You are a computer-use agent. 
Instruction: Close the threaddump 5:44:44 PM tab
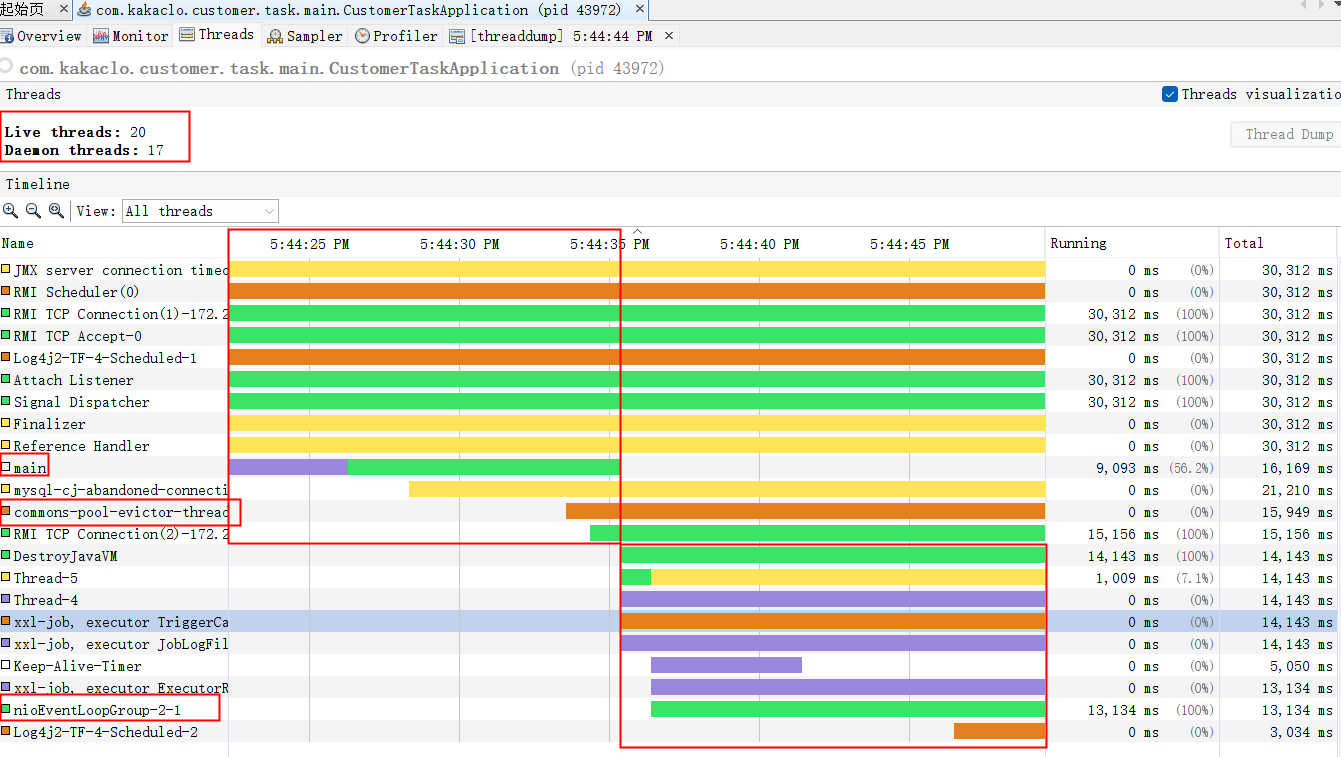click(x=669, y=36)
